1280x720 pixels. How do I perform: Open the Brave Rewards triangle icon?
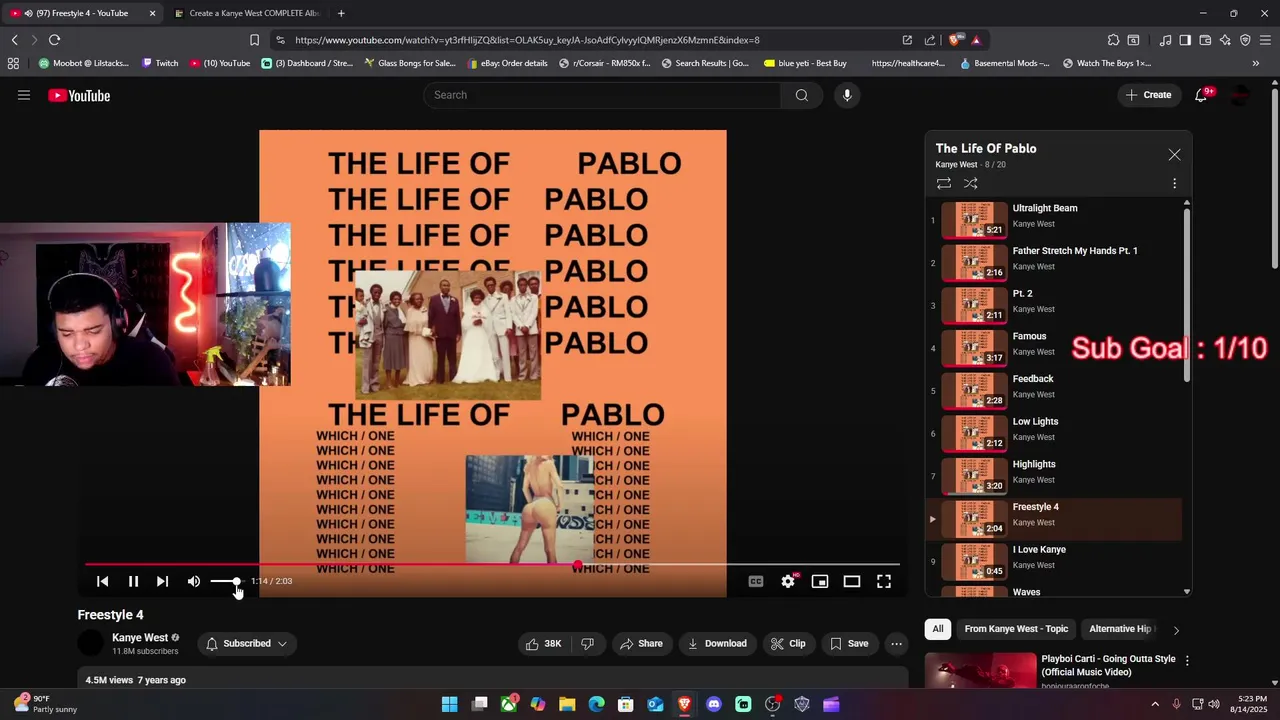(976, 40)
